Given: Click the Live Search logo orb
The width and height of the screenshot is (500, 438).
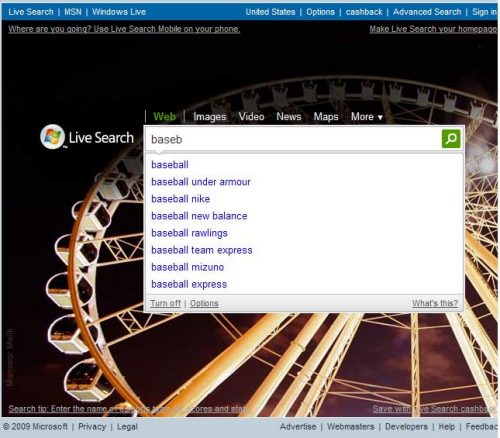Looking at the screenshot, I should click(x=52, y=136).
